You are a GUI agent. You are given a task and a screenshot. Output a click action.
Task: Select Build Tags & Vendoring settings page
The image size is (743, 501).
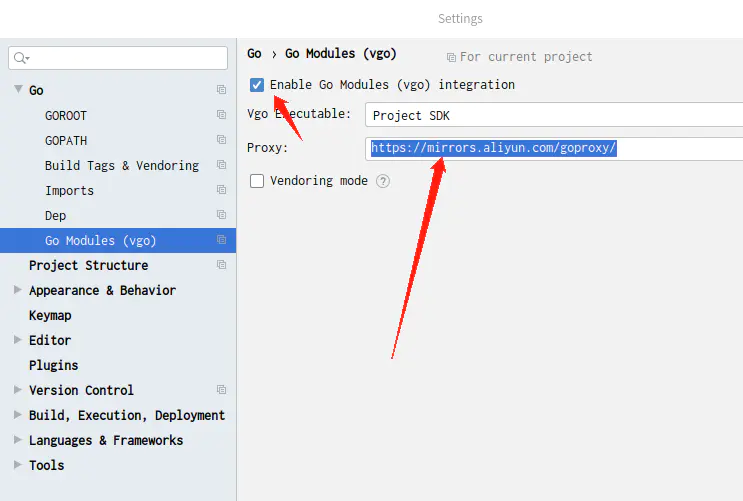click(121, 165)
